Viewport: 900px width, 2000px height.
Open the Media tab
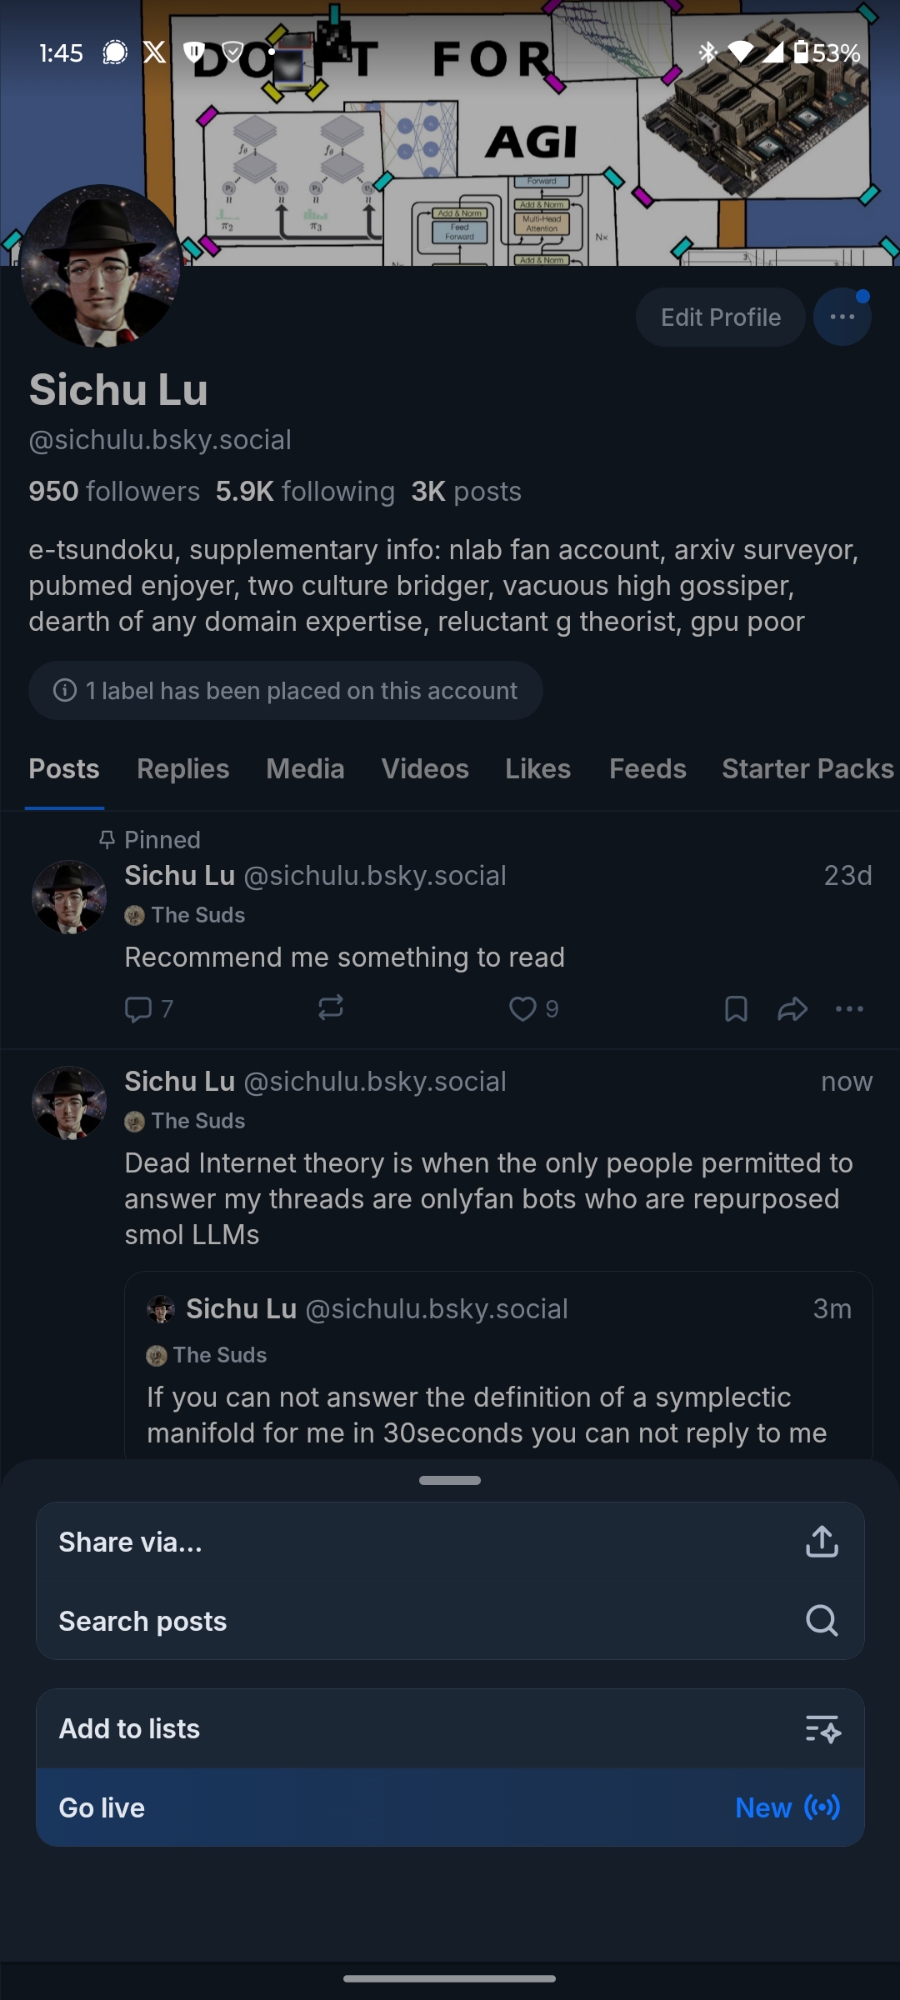(x=305, y=769)
